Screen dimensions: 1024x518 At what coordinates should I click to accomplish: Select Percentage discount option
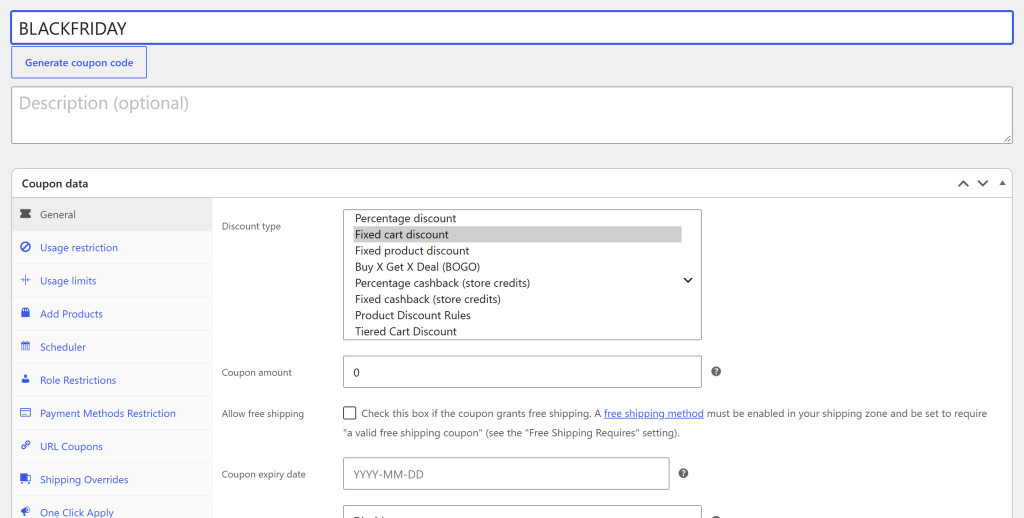(406, 218)
